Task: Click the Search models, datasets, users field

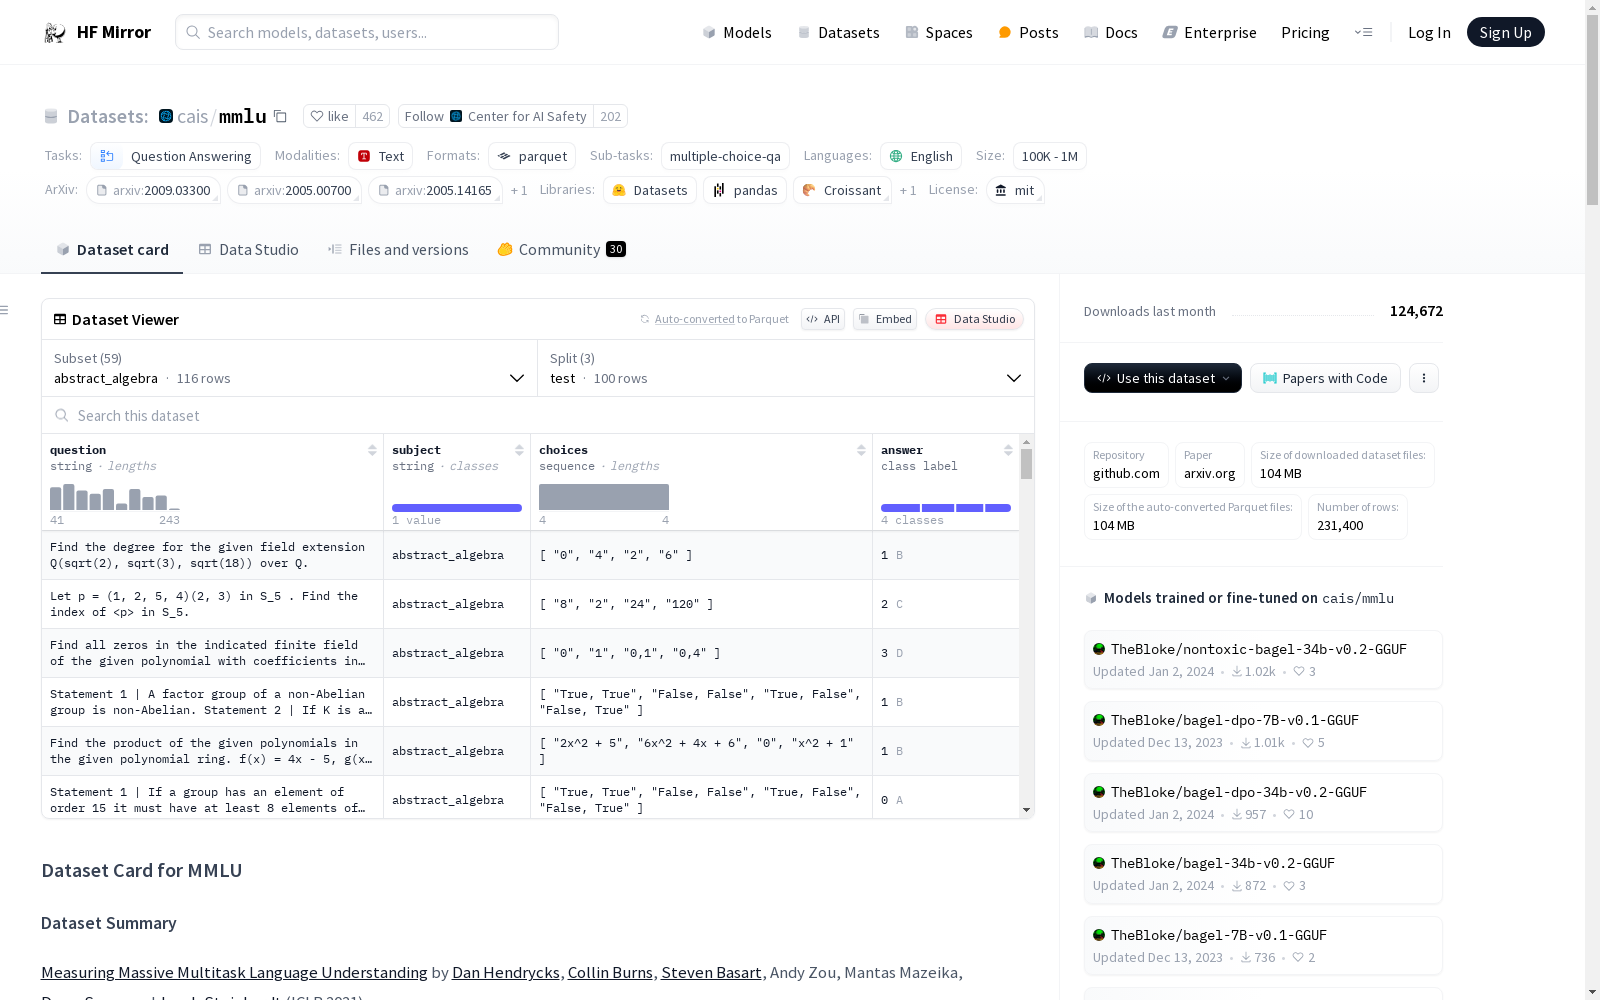Action: click(x=367, y=32)
